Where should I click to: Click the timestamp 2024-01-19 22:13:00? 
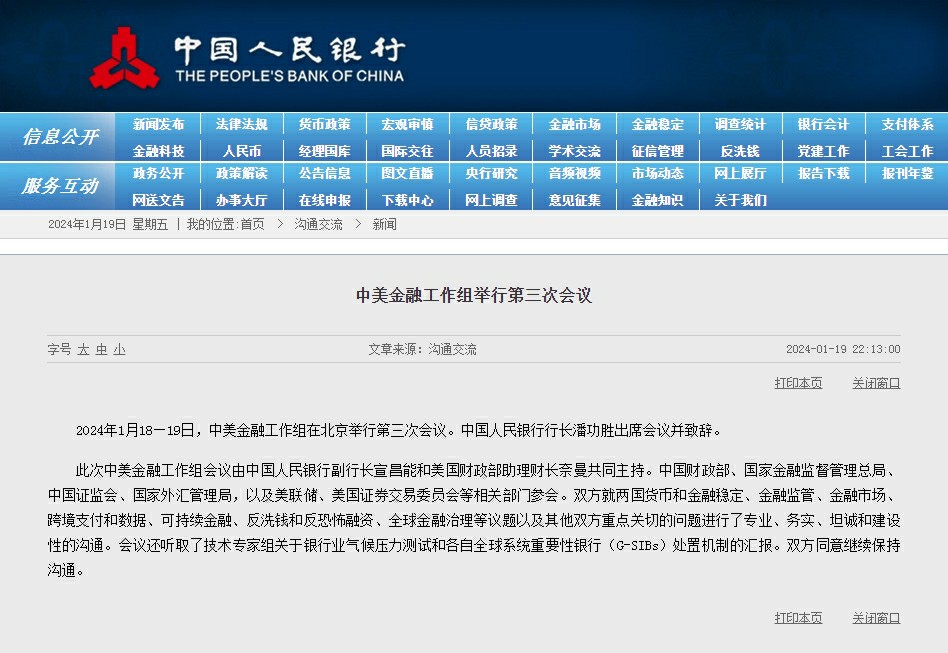(843, 349)
